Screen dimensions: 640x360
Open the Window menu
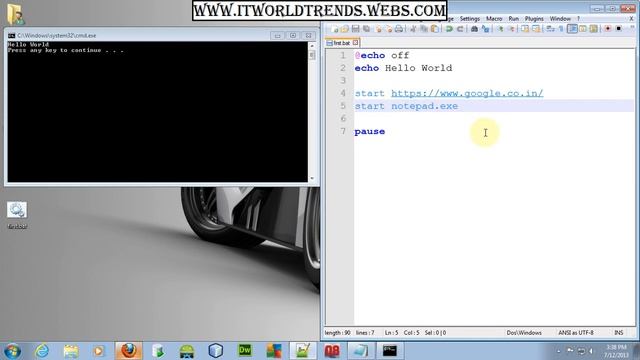pos(560,19)
